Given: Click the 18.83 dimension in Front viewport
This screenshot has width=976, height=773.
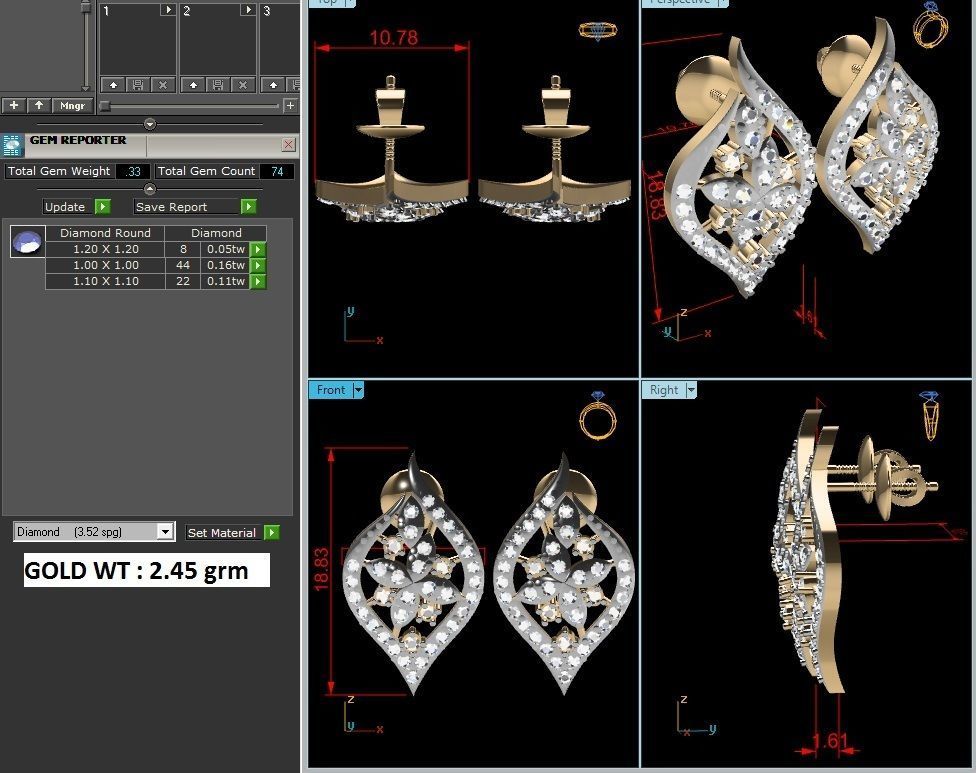Looking at the screenshot, I should [x=321, y=569].
